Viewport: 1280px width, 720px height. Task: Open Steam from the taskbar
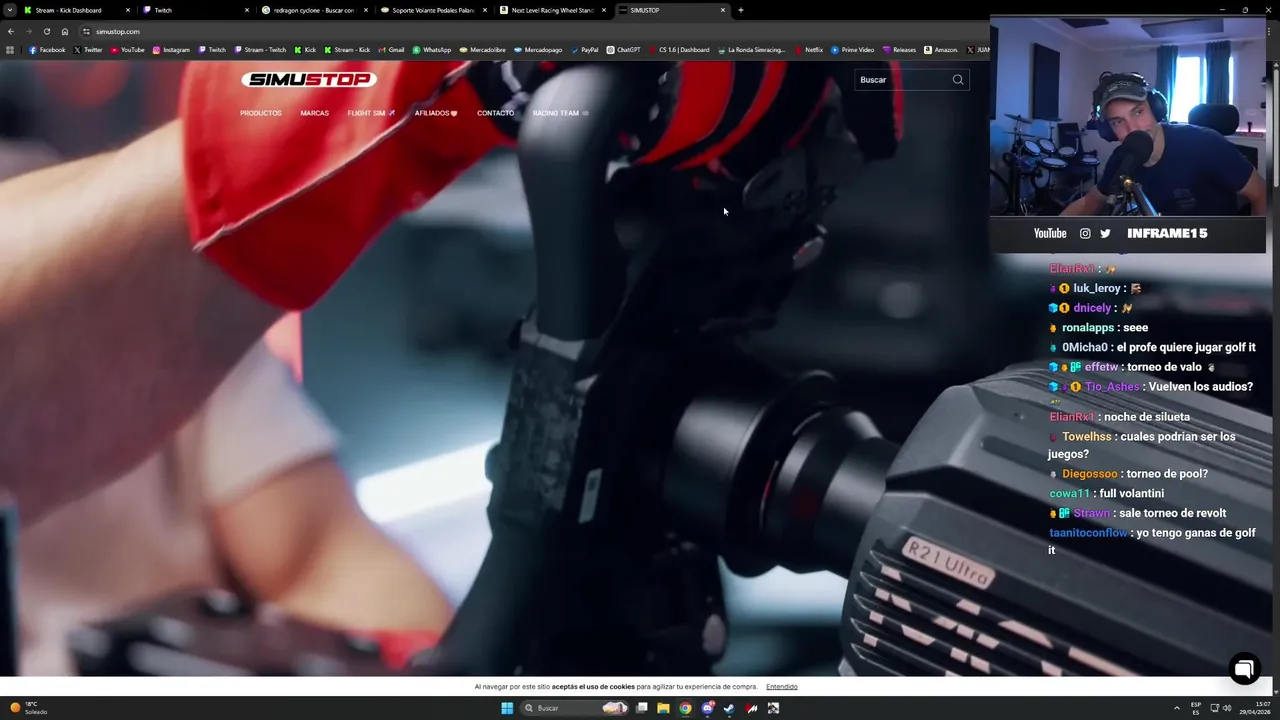click(729, 708)
